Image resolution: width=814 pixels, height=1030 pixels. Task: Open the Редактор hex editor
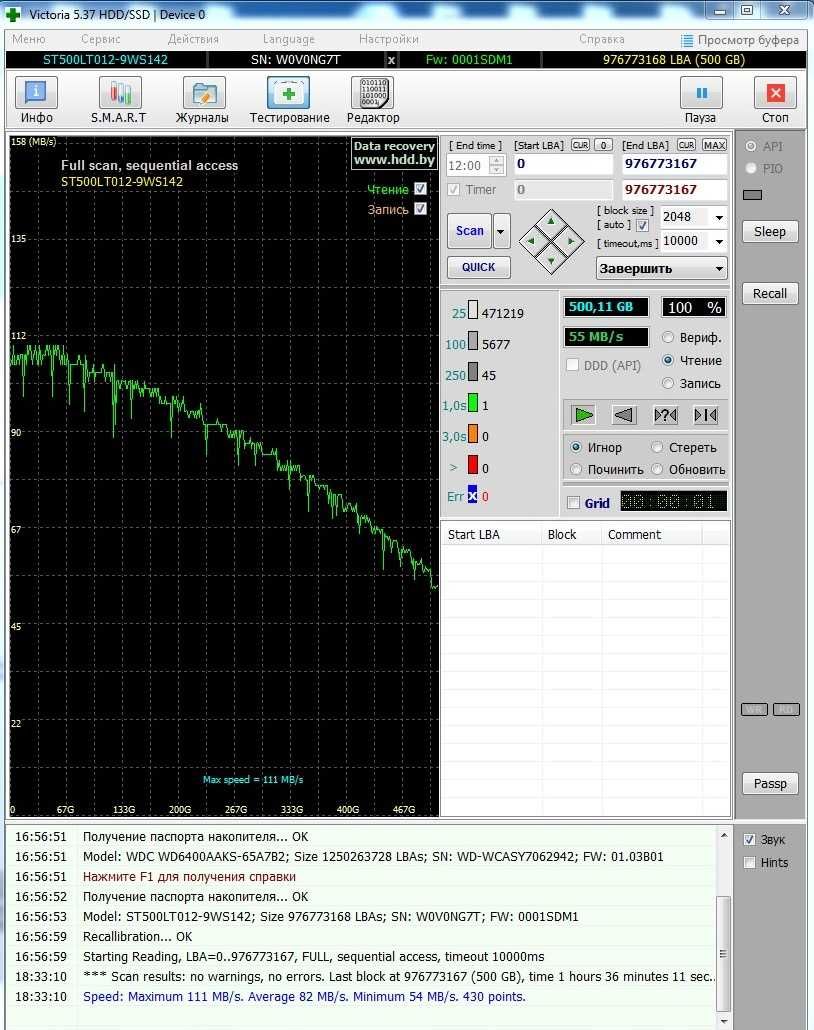[373, 93]
